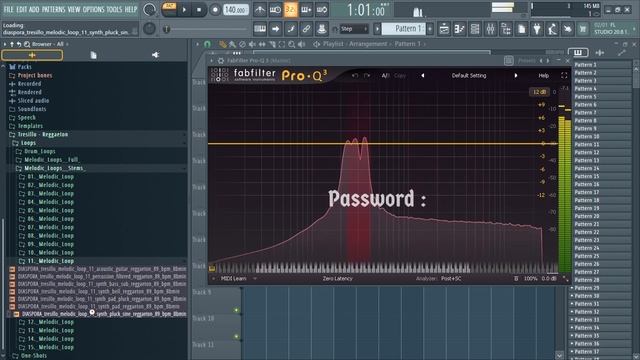The height and width of the screenshot is (360, 640).
Task: Select the playlist mute tool icon
Action: click(x=252, y=44)
